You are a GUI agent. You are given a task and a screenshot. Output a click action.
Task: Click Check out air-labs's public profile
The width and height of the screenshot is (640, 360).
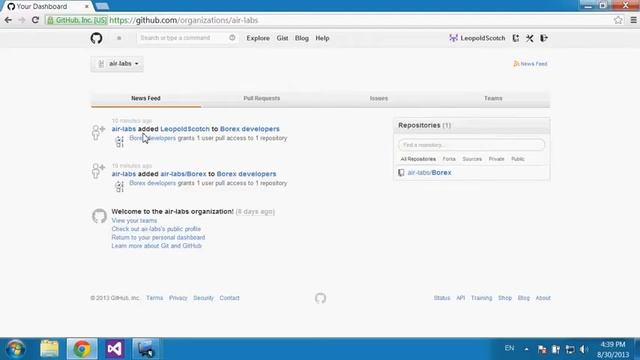click(156, 229)
